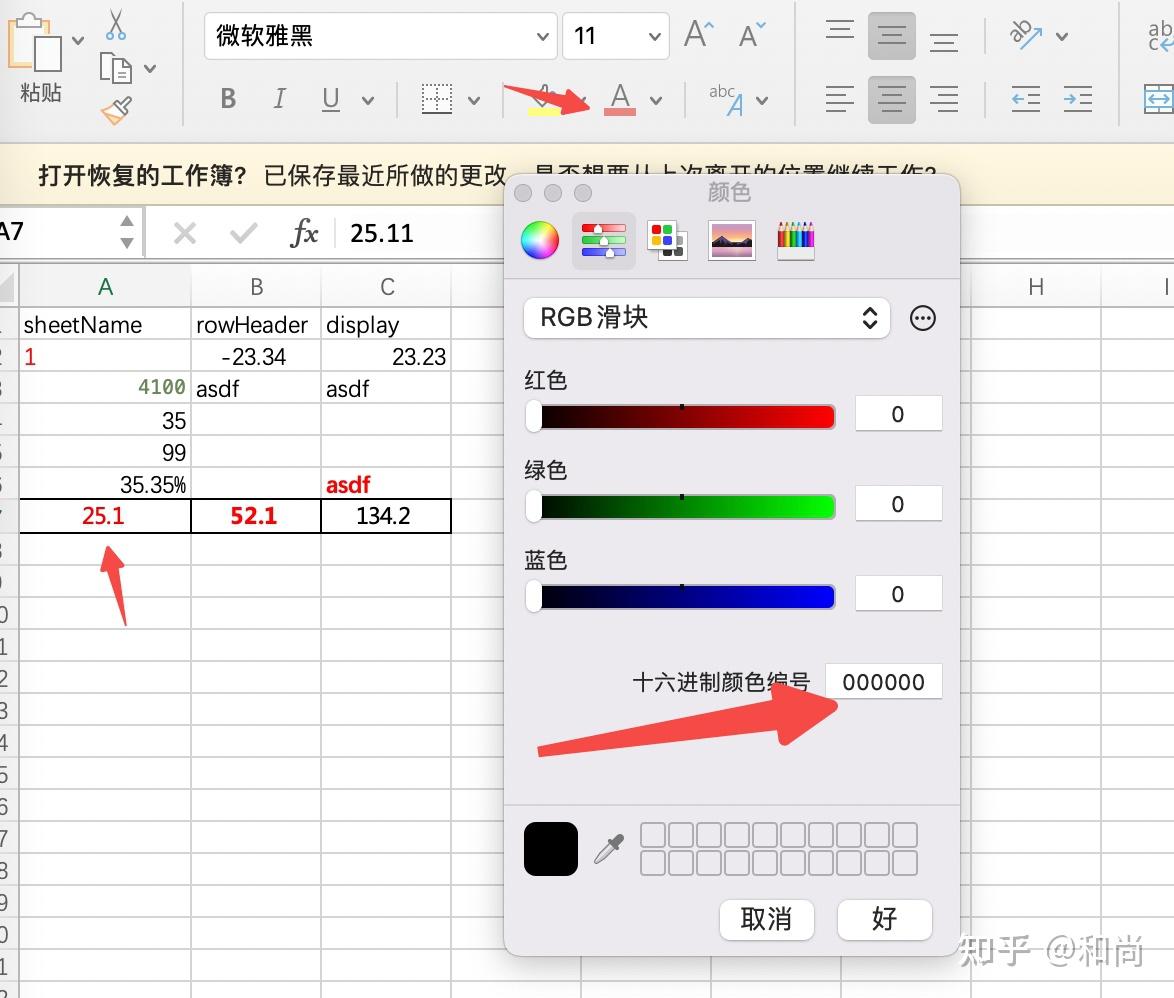
Task: Increase font size with larger A
Action: point(699,34)
